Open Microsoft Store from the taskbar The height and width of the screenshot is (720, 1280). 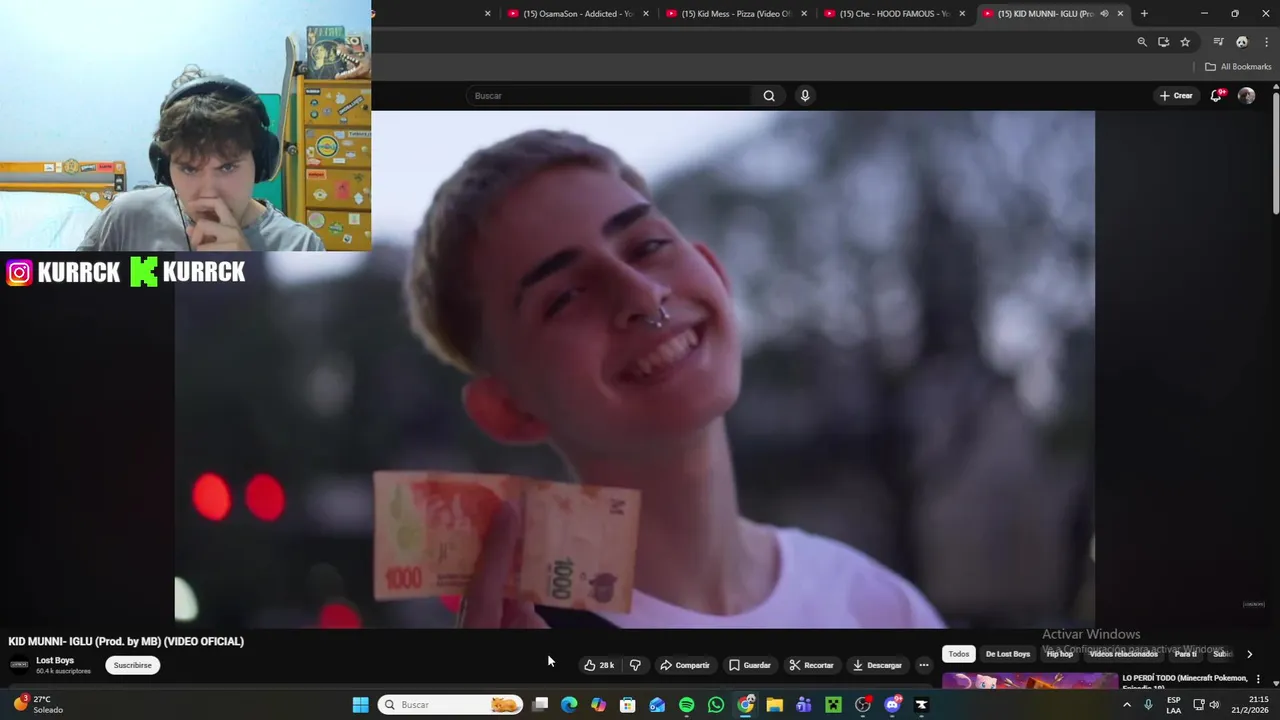628,705
